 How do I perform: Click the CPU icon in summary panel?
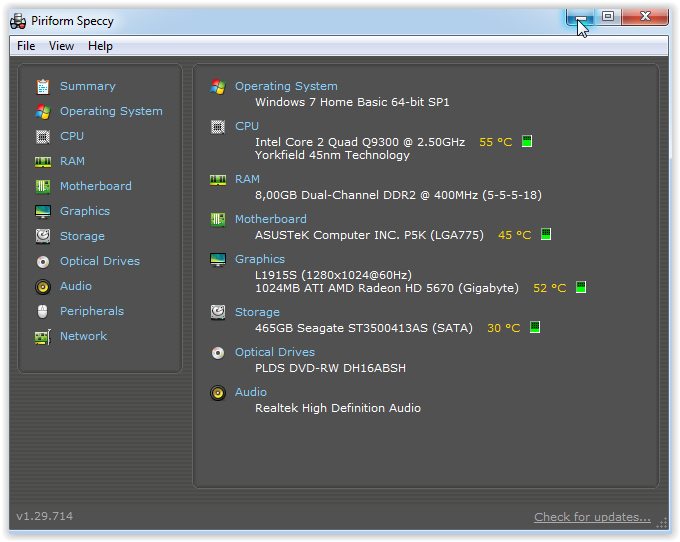218,127
